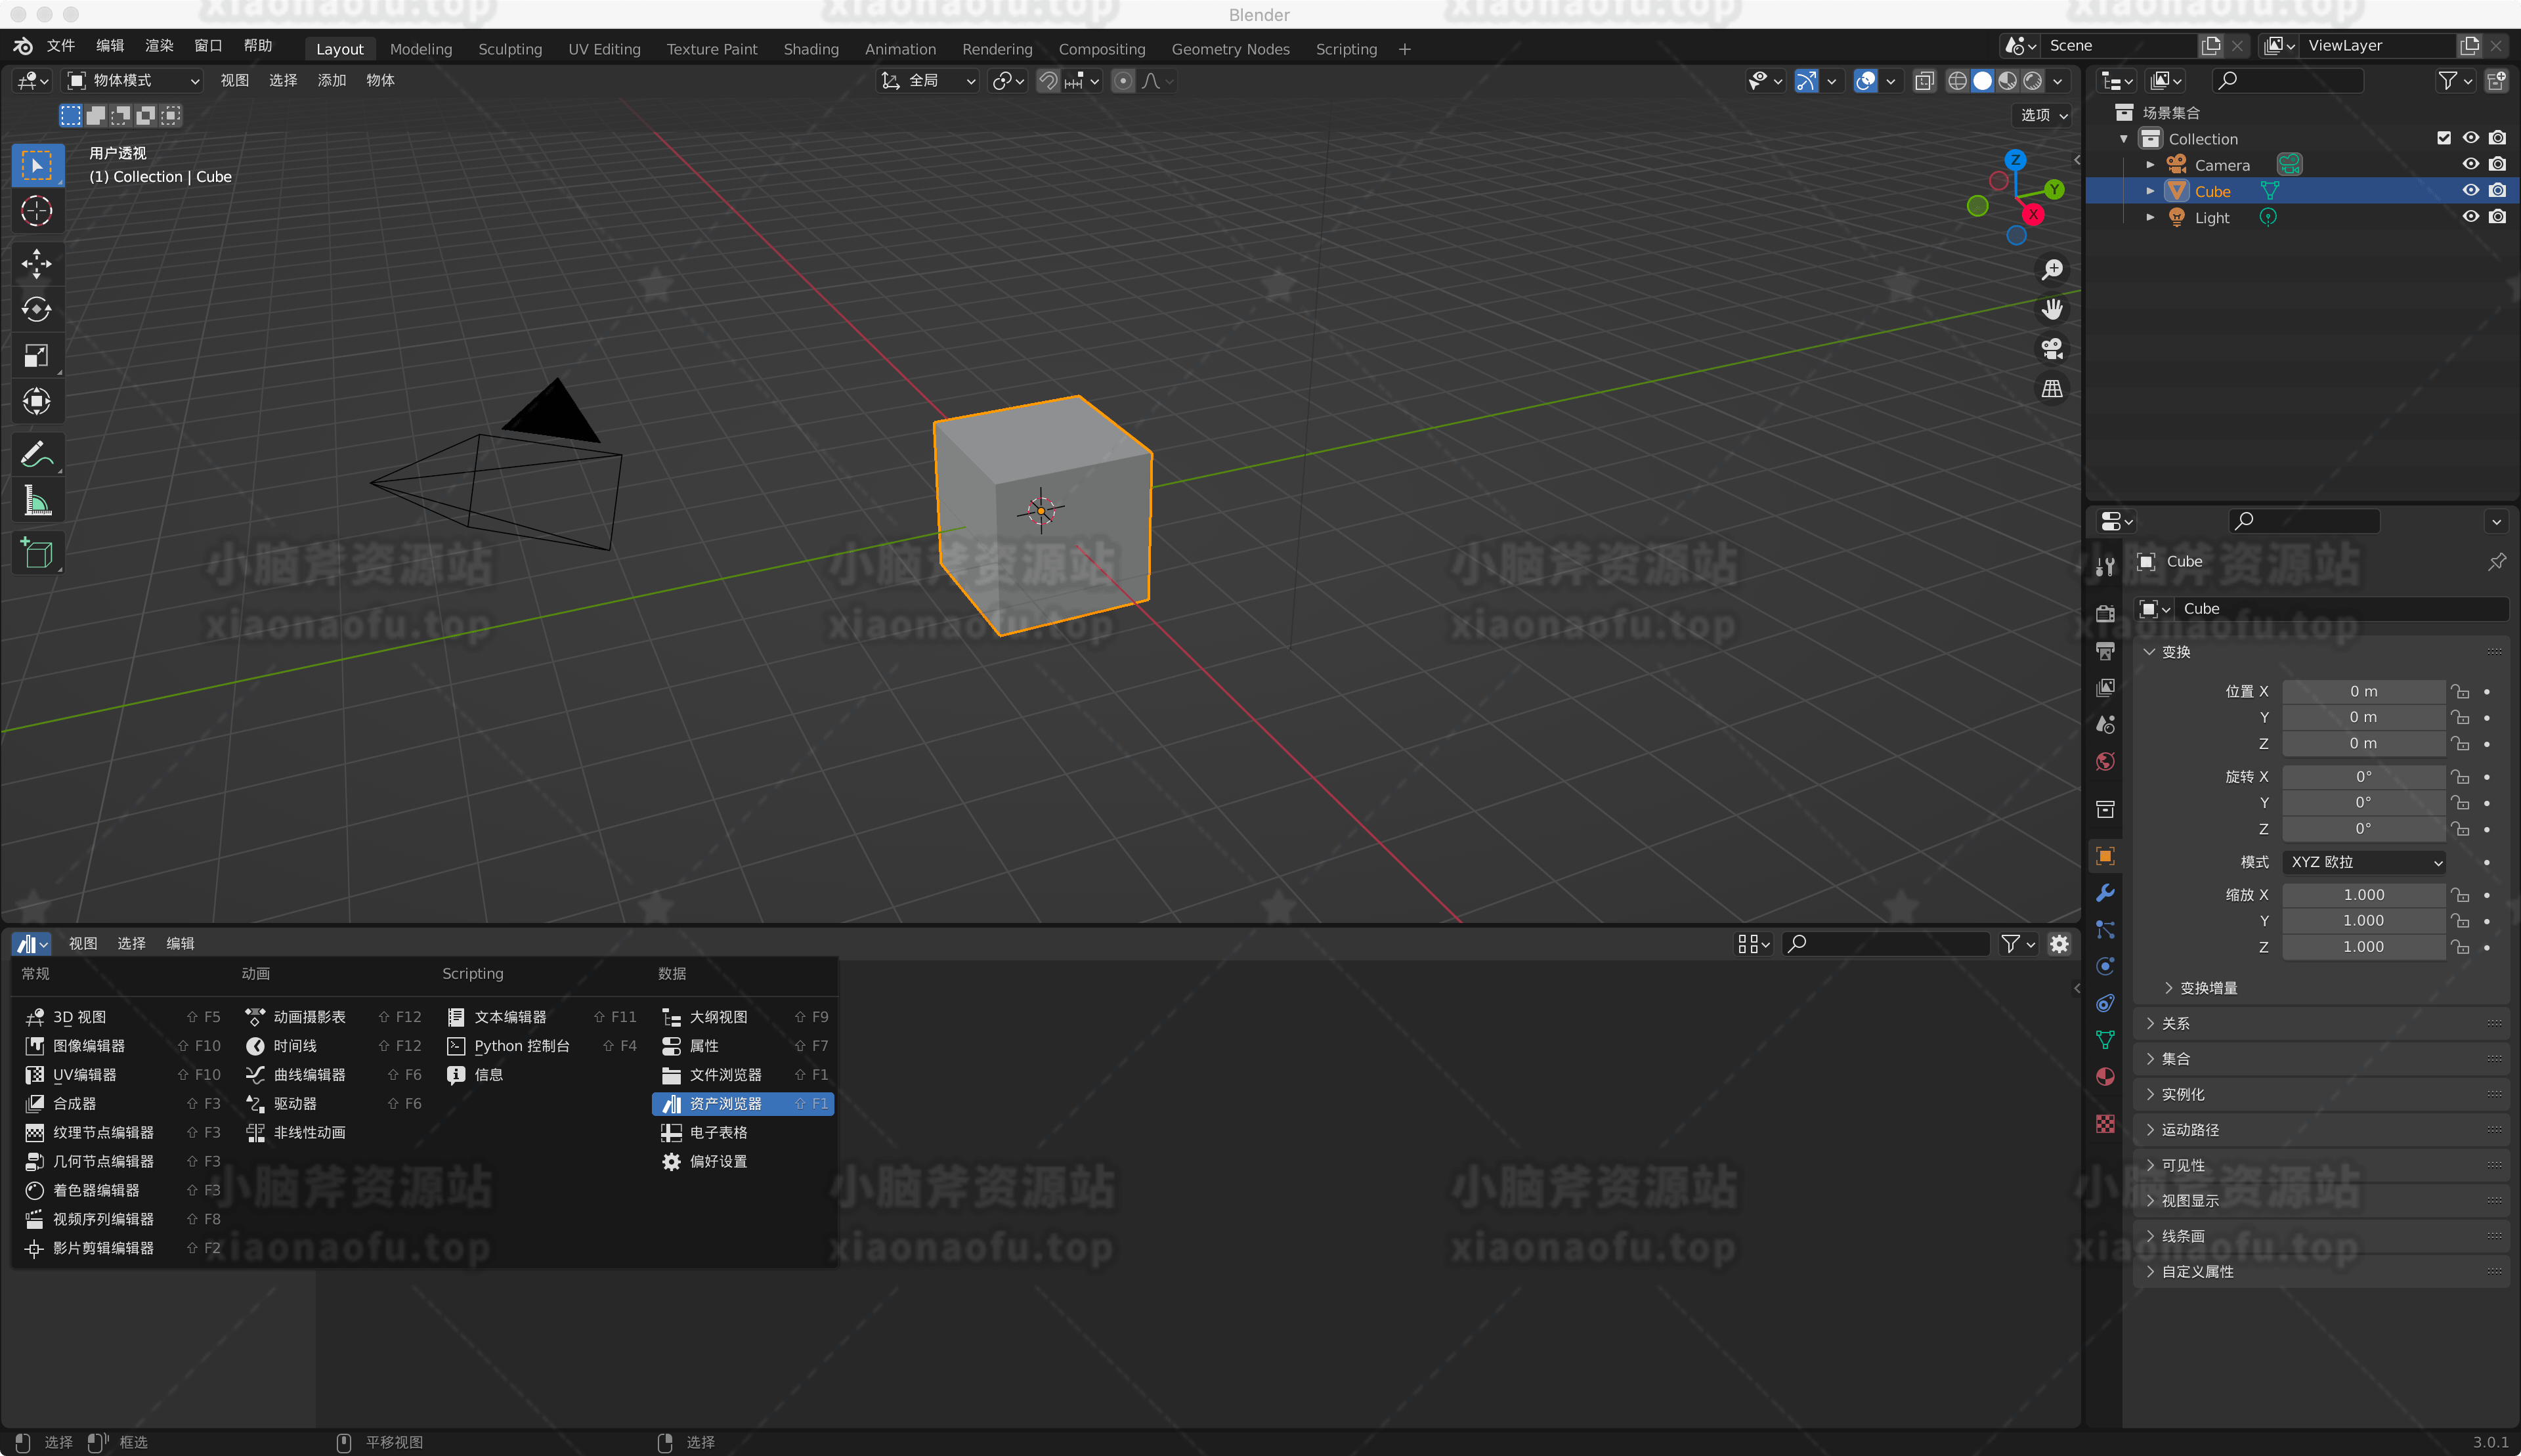Toggle Cube render visibility camera icon

tap(2497, 191)
